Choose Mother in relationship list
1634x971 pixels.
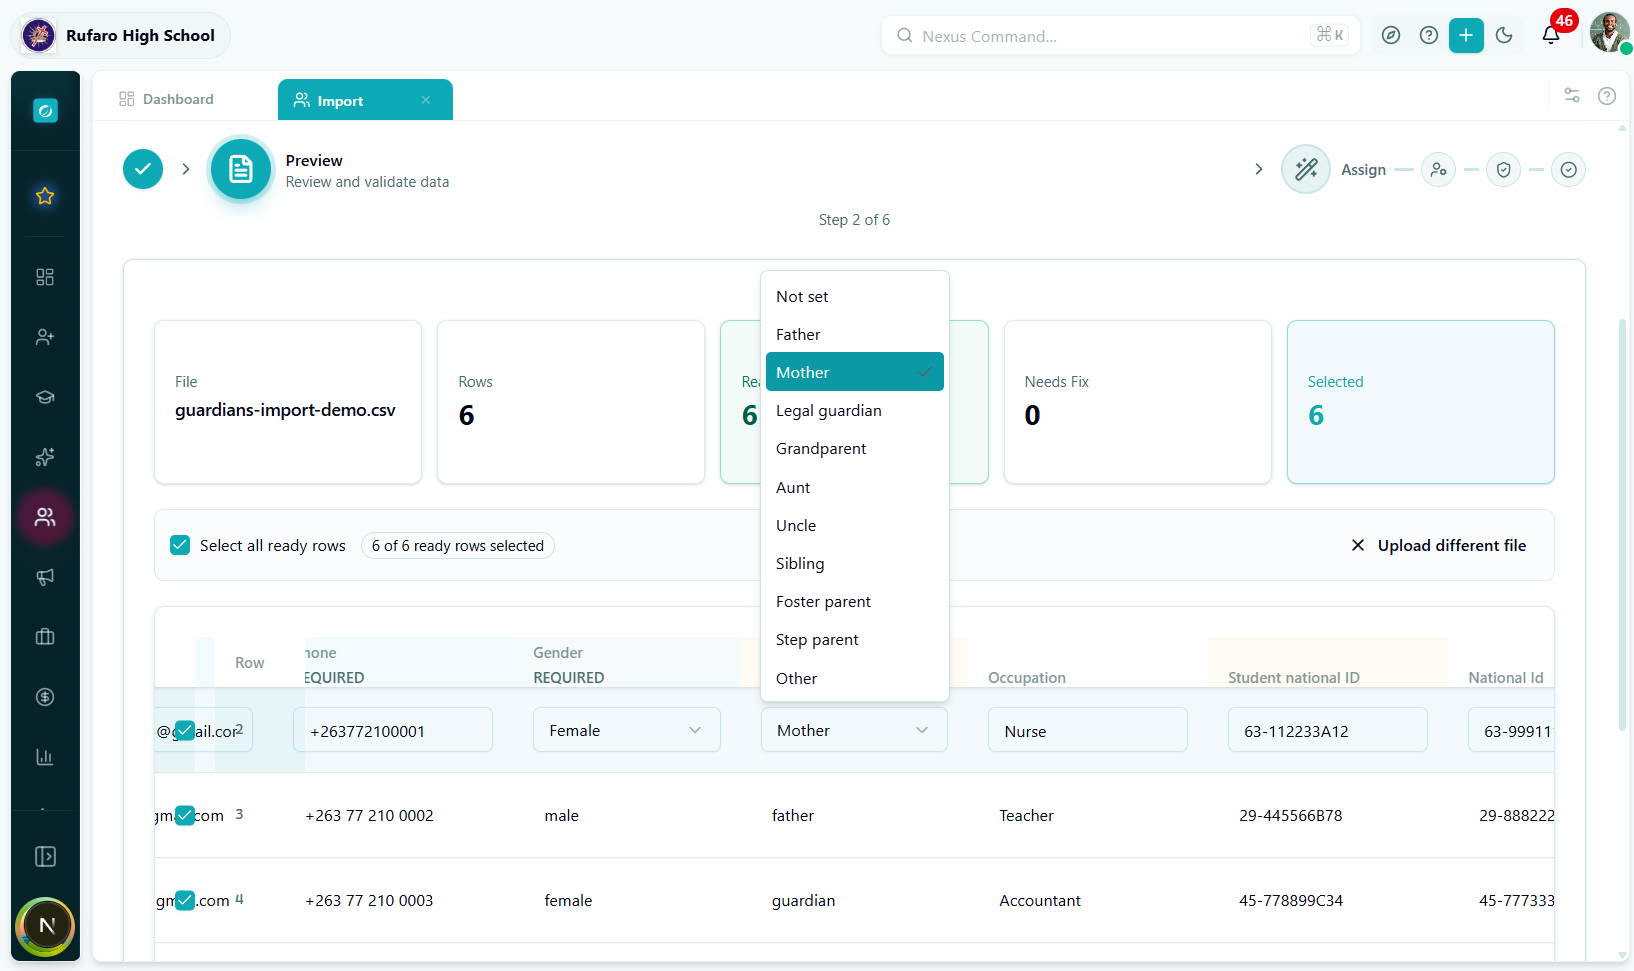pos(855,372)
